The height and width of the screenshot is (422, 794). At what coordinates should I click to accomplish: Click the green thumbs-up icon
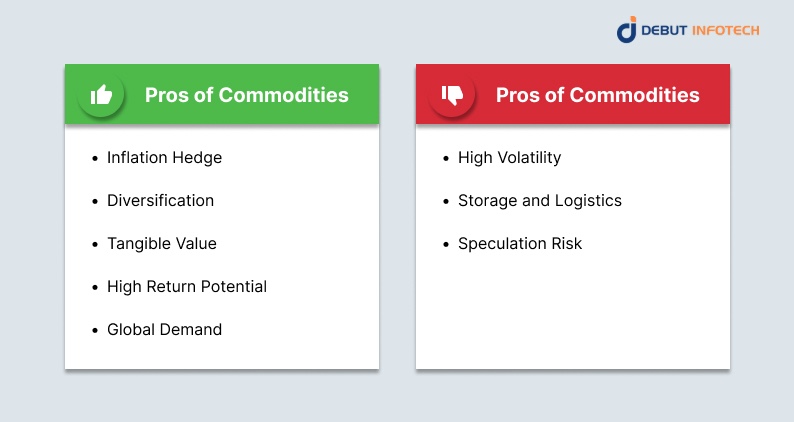point(101,95)
